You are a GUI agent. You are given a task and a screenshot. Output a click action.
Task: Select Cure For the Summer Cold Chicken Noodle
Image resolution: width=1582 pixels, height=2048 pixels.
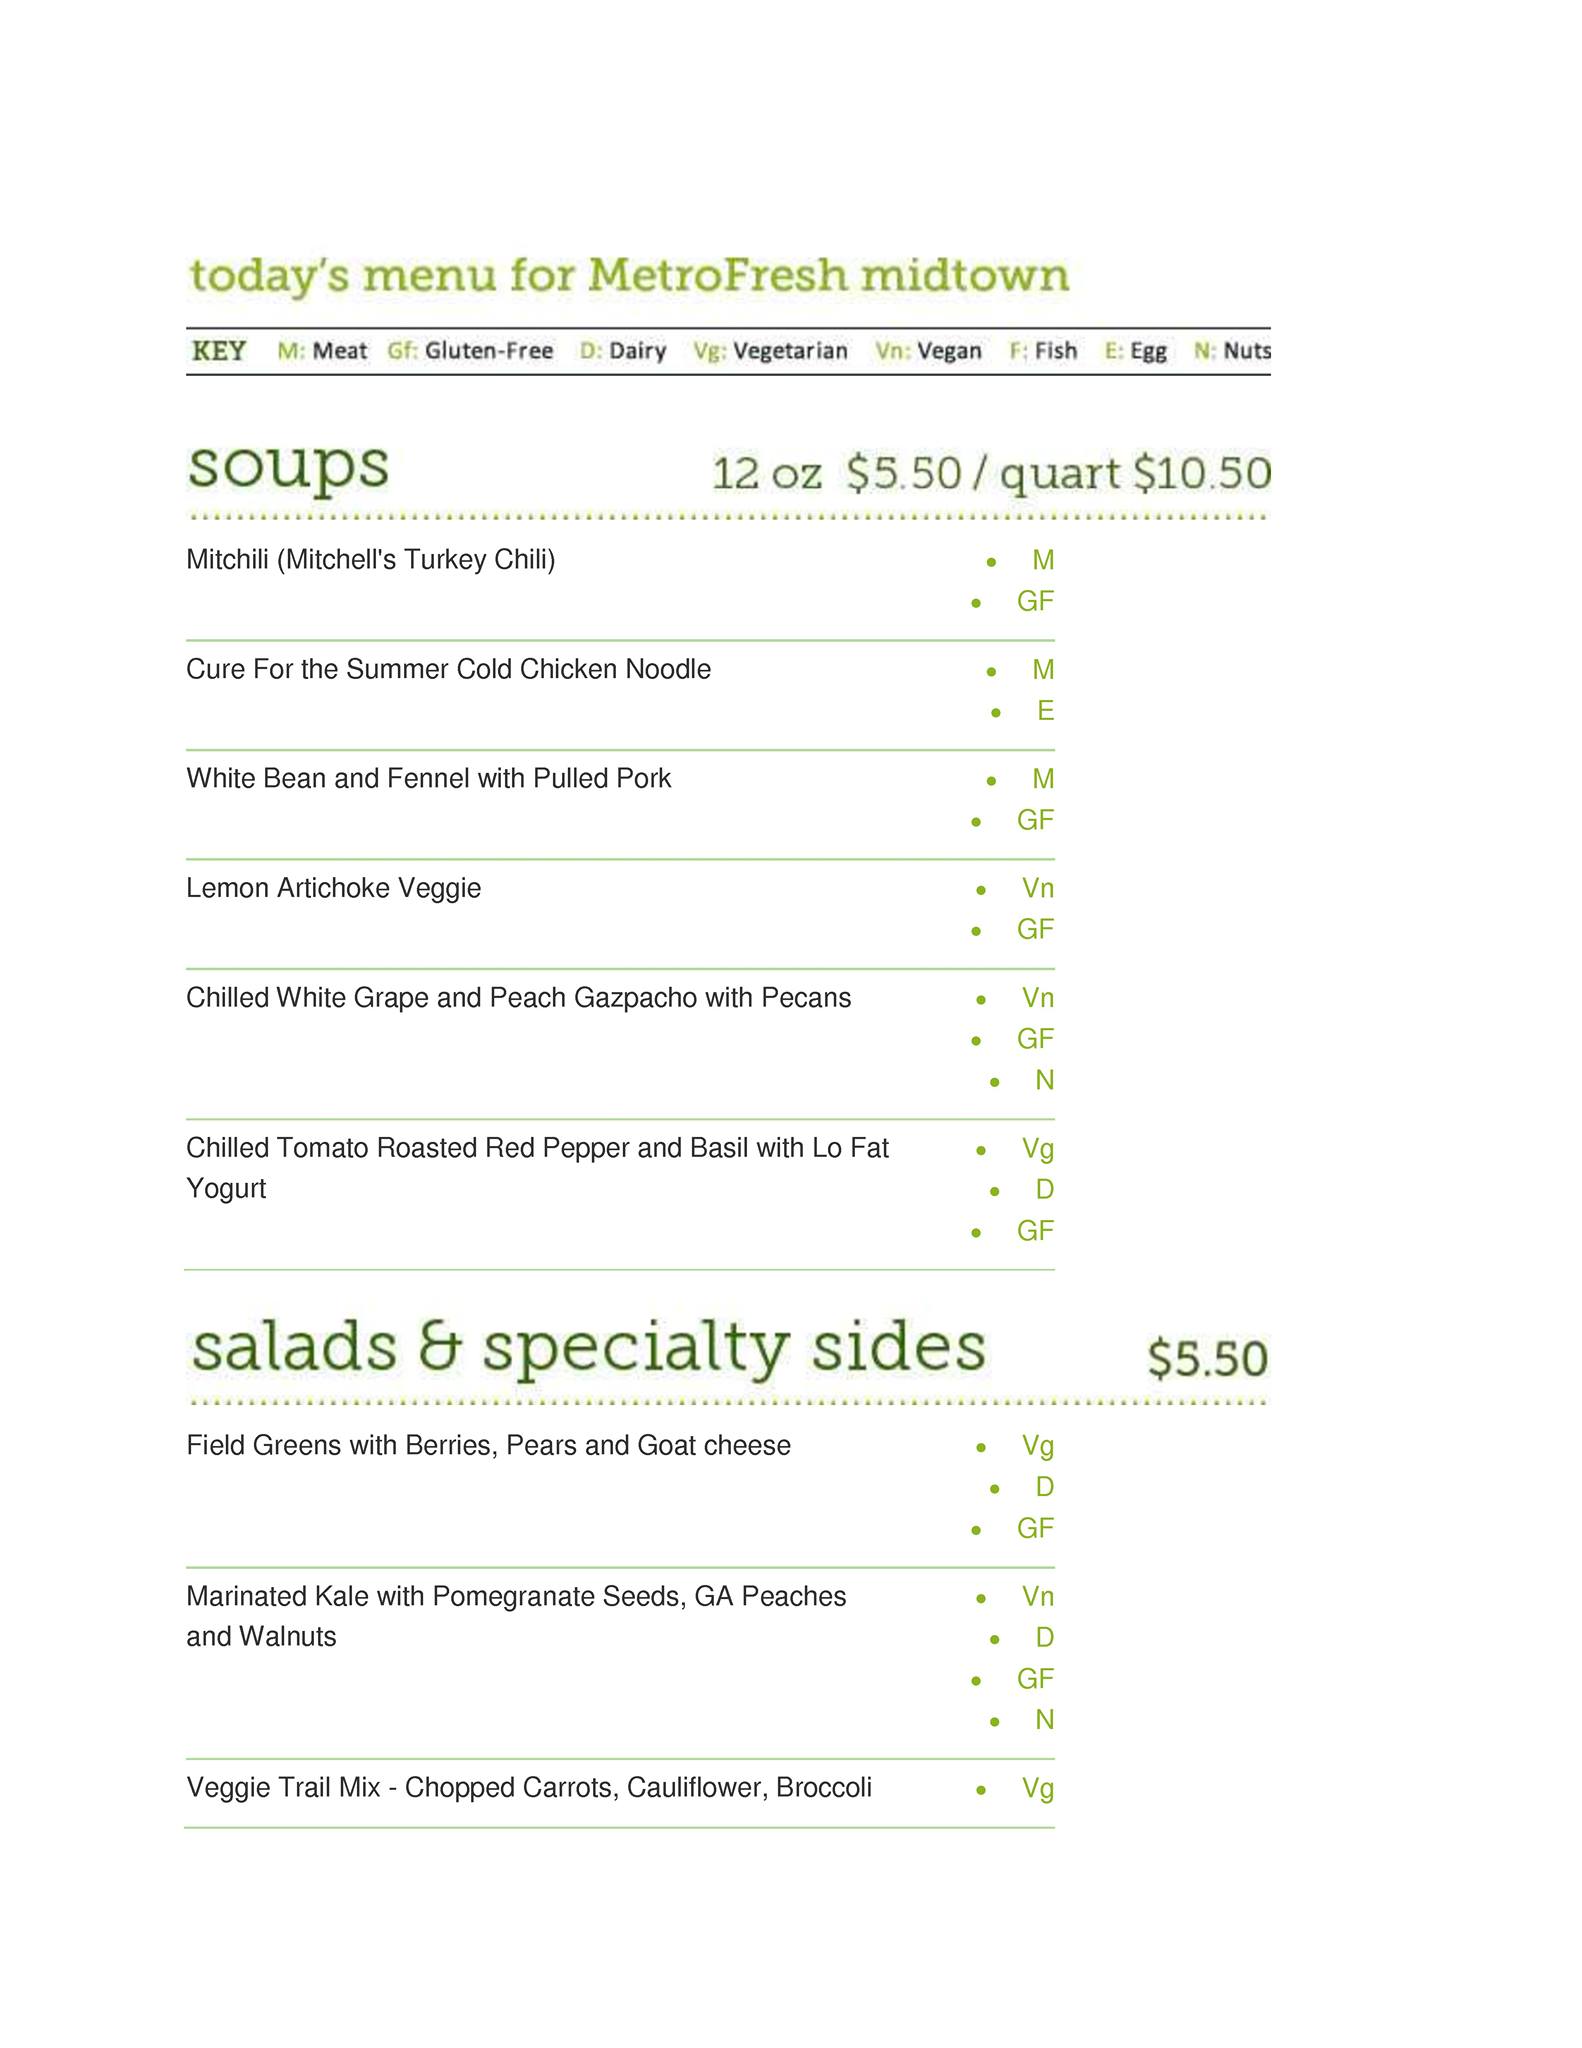448,669
